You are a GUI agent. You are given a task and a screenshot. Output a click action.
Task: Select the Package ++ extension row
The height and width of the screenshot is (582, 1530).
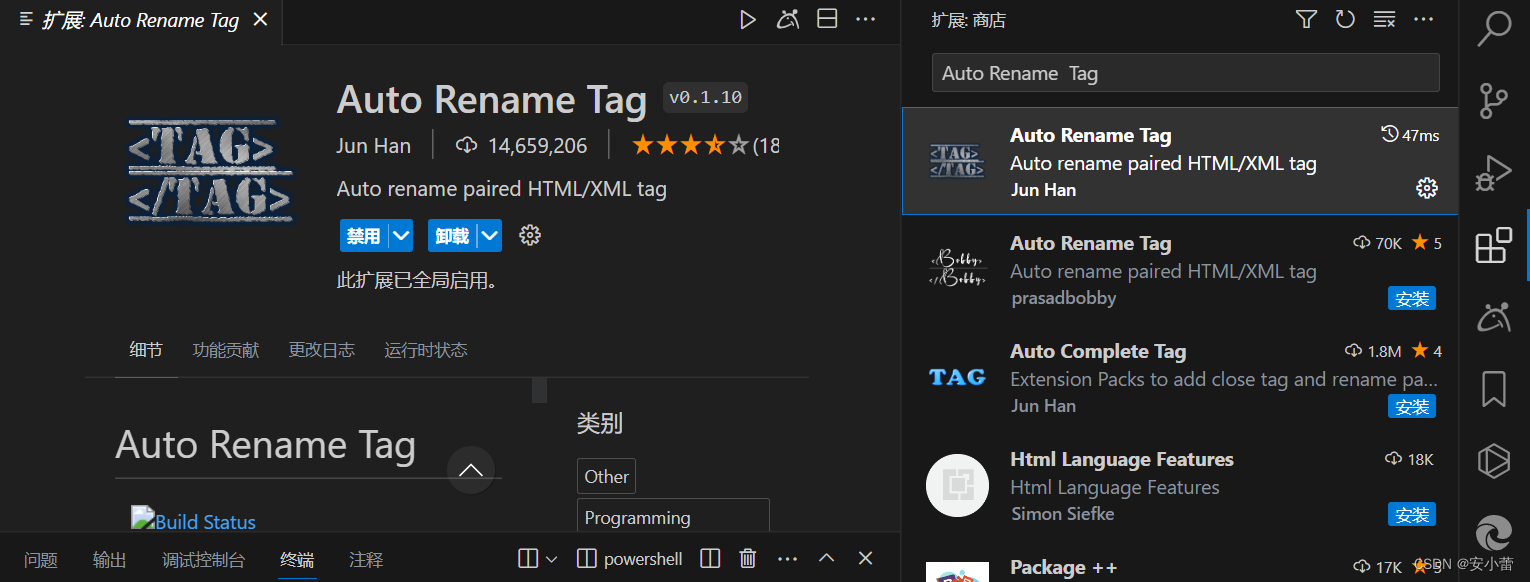1180,561
